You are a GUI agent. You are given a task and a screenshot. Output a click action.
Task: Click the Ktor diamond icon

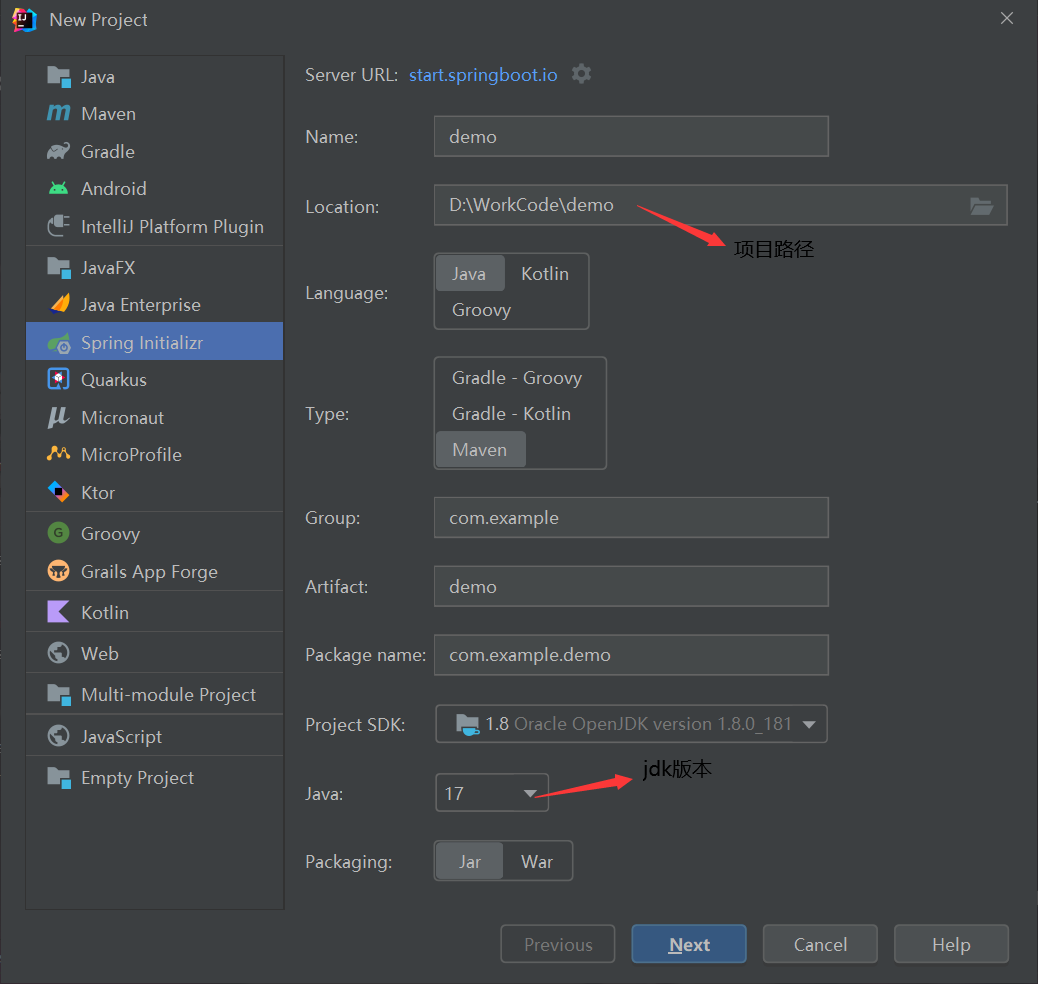click(59, 492)
